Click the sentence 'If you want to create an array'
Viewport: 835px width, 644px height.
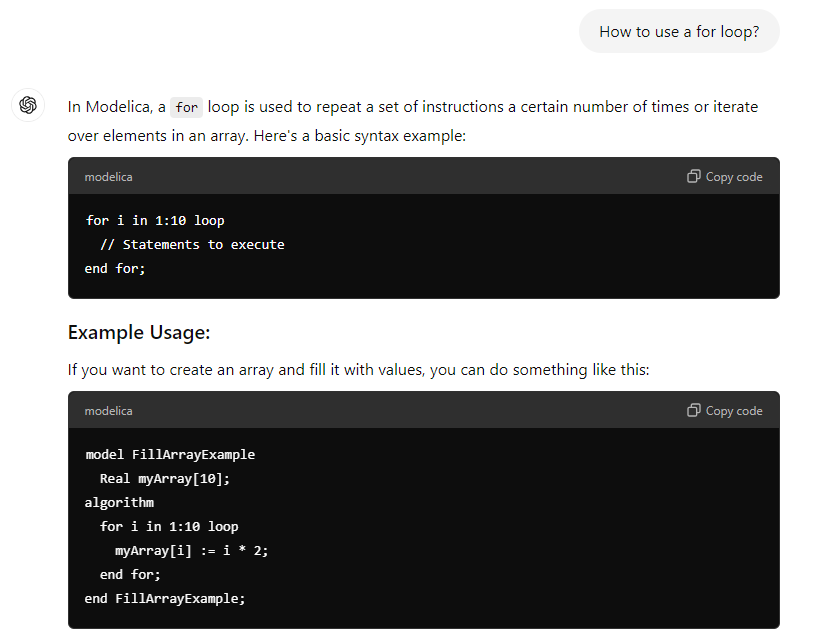pyautogui.click(x=358, y=370)
